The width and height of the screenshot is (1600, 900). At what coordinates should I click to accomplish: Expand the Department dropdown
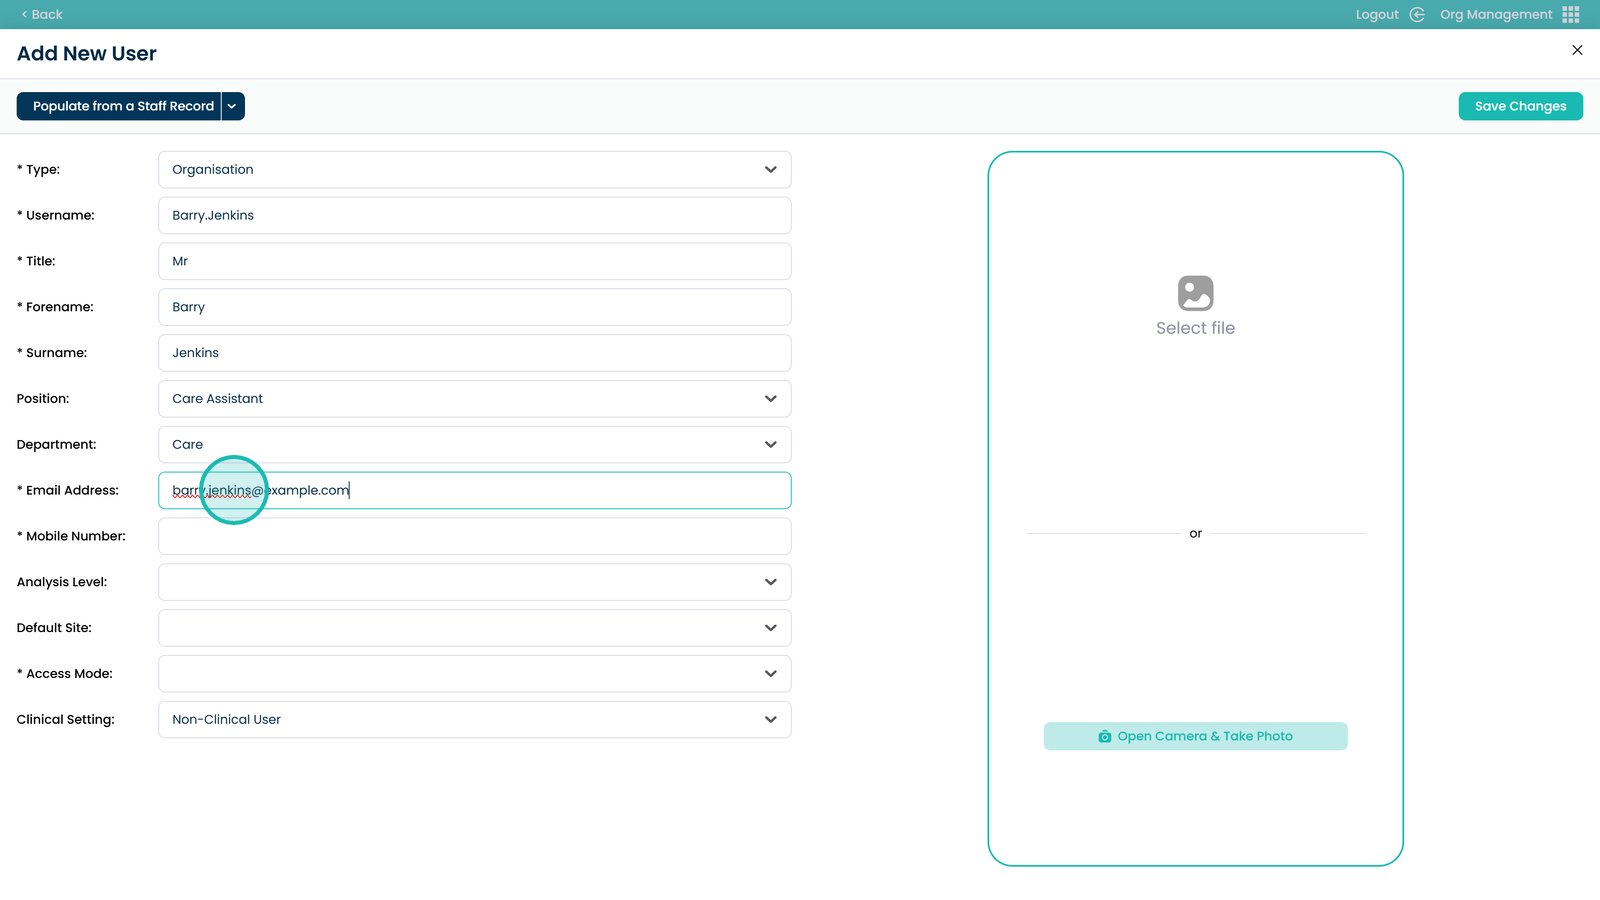coord(475,445)
